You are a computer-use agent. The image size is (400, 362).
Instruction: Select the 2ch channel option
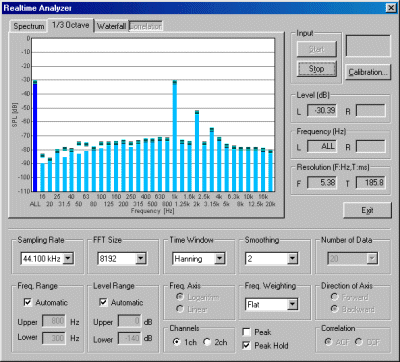point(207,342)
